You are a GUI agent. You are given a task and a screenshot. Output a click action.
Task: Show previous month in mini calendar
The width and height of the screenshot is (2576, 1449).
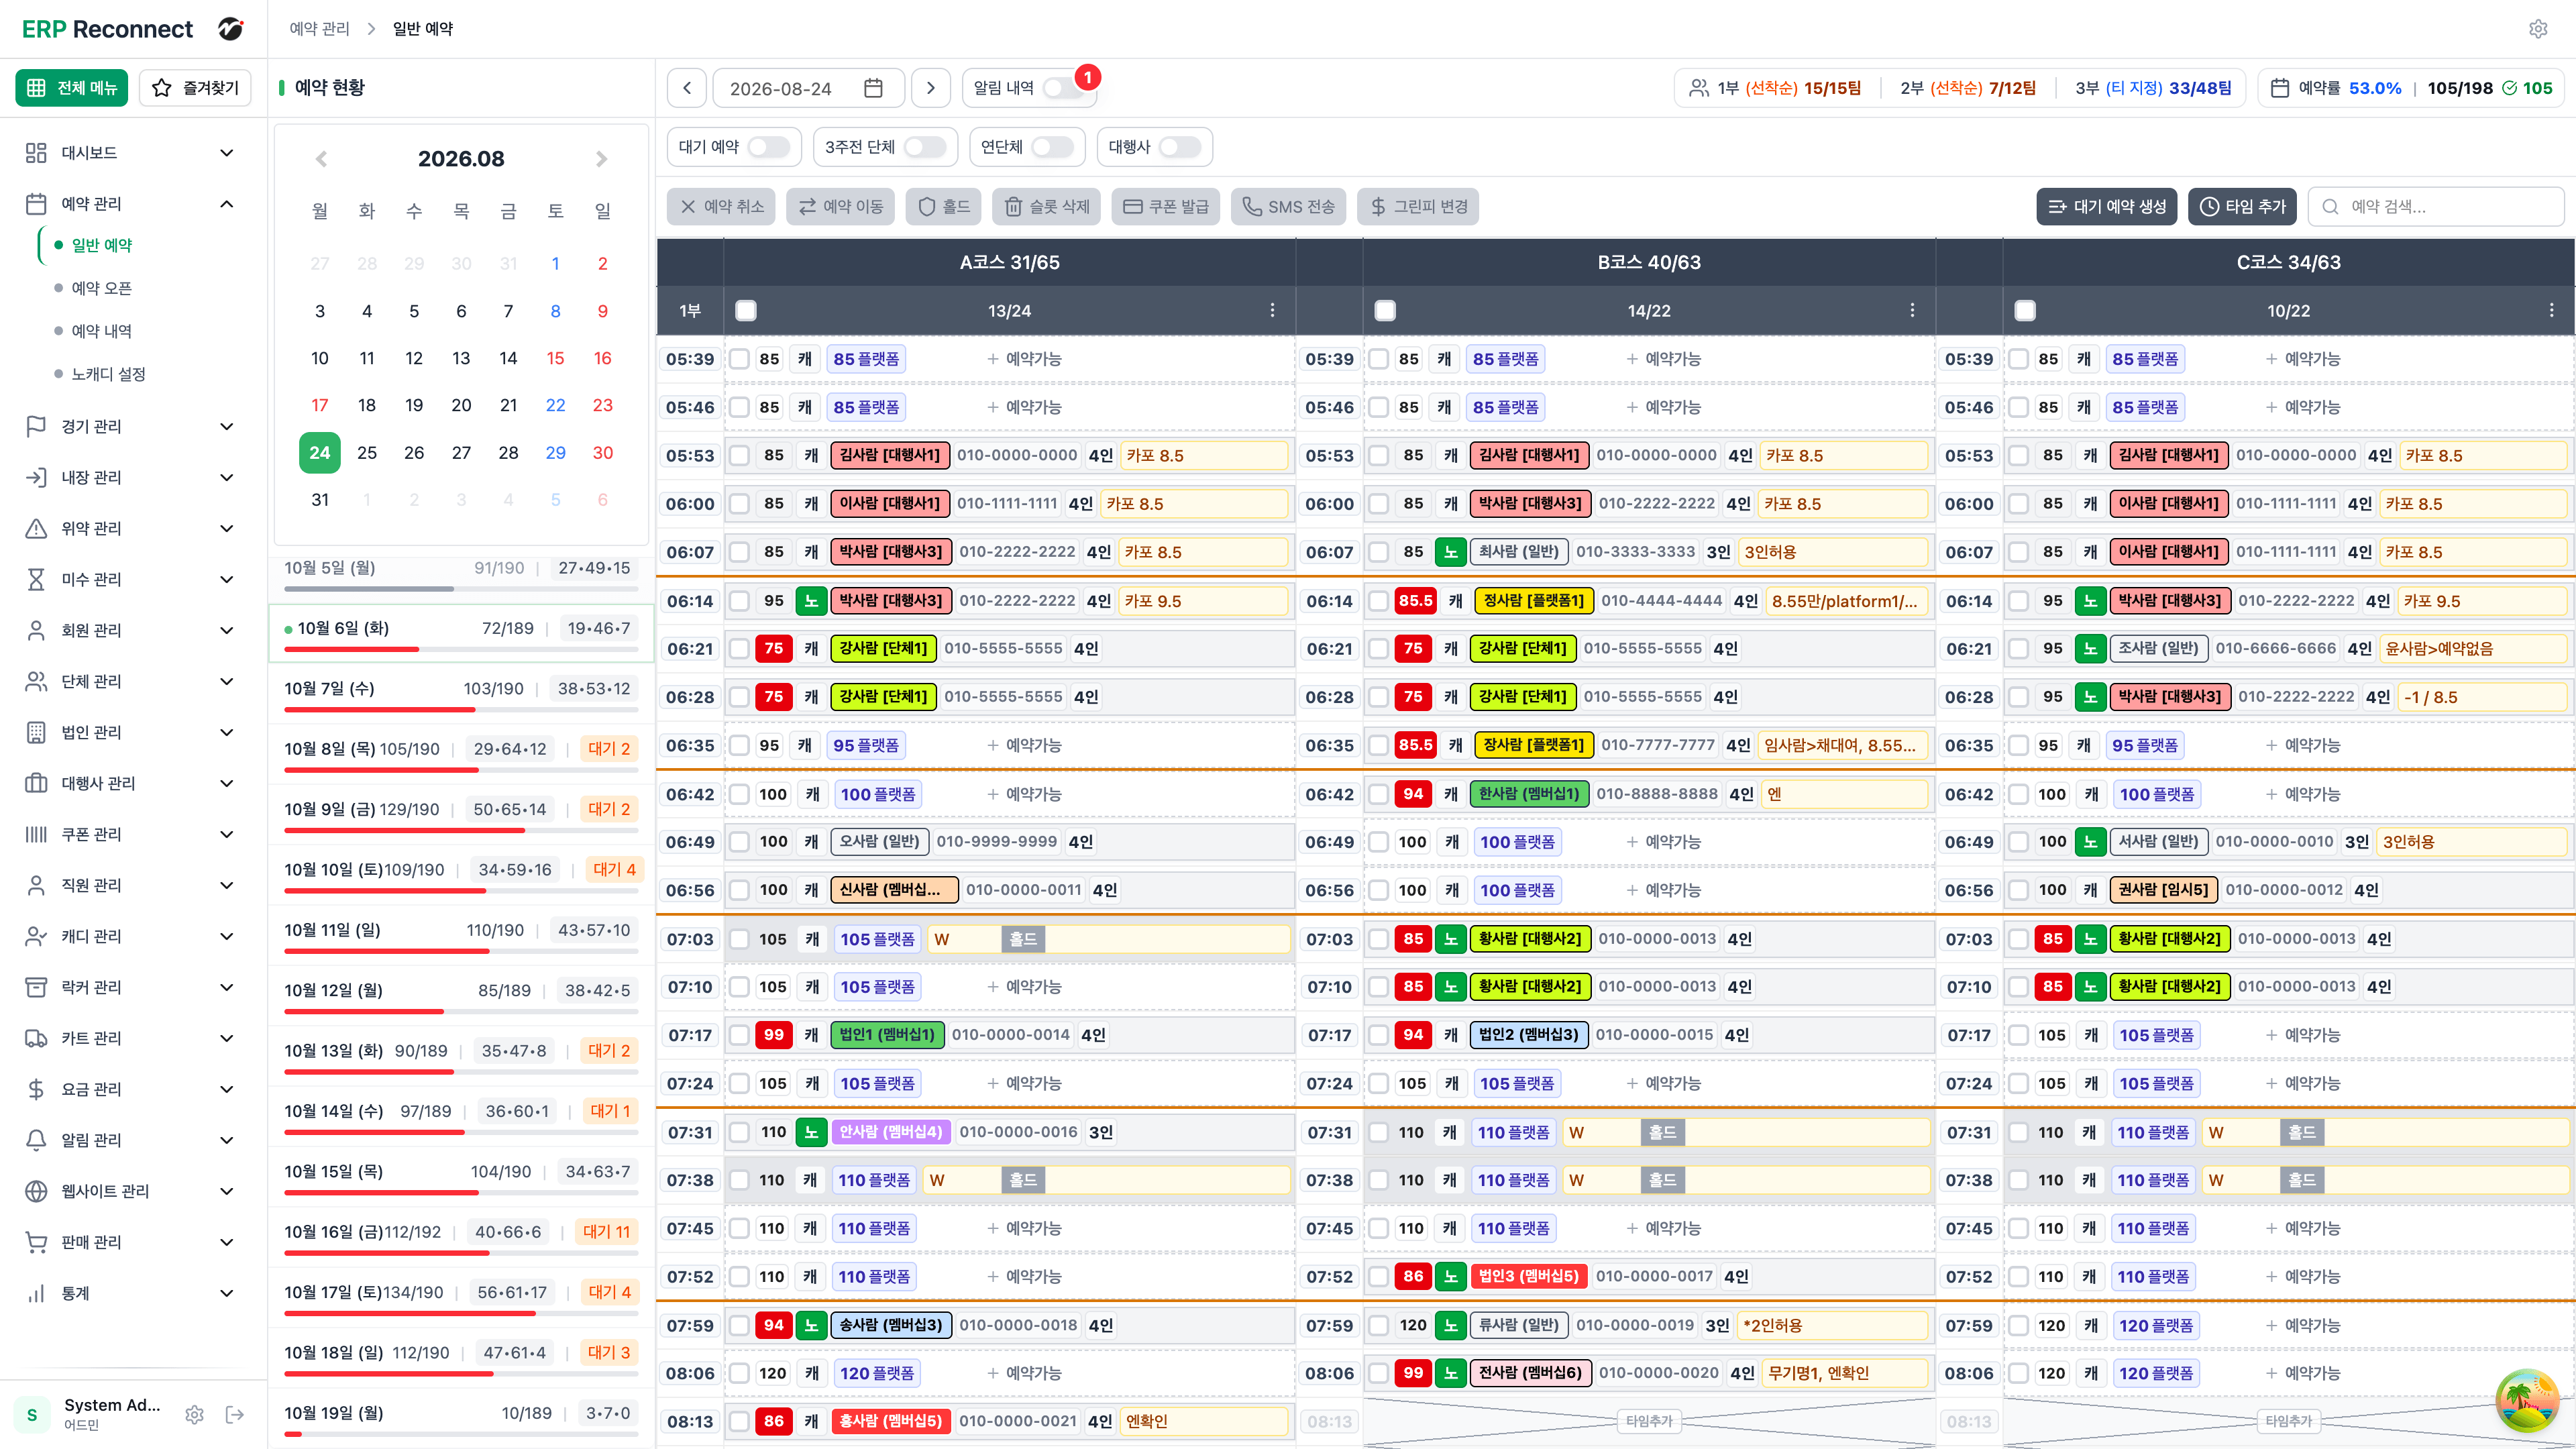tap(321, 159)
